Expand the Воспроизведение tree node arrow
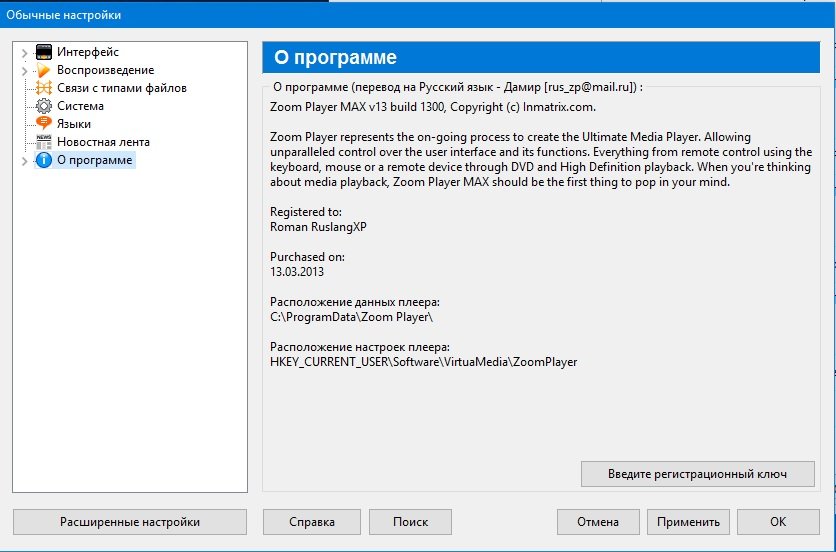This screenshot has width=836, height=552. (24, 70)
